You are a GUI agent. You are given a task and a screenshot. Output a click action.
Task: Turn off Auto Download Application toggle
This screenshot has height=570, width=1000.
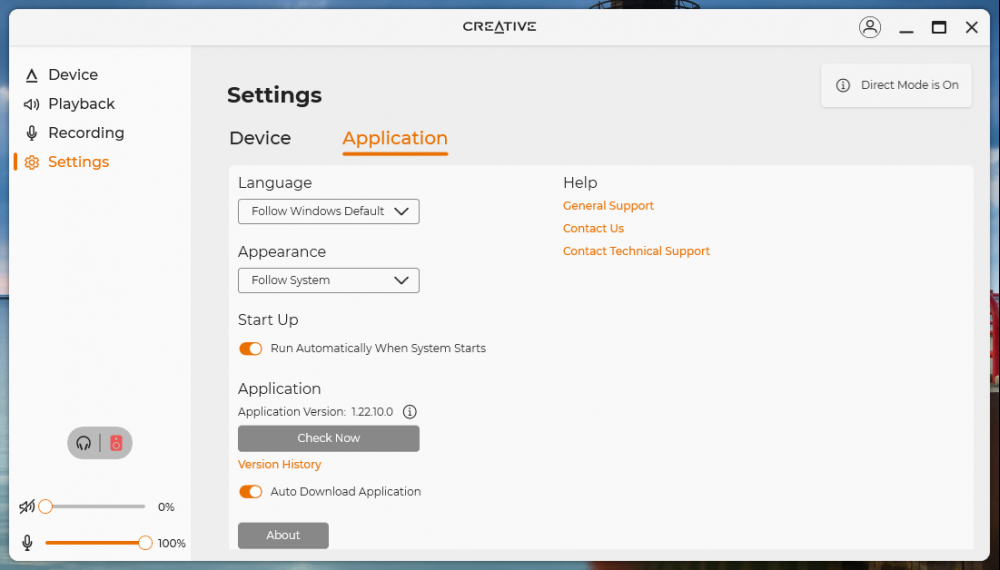click(x=250, y=492)
